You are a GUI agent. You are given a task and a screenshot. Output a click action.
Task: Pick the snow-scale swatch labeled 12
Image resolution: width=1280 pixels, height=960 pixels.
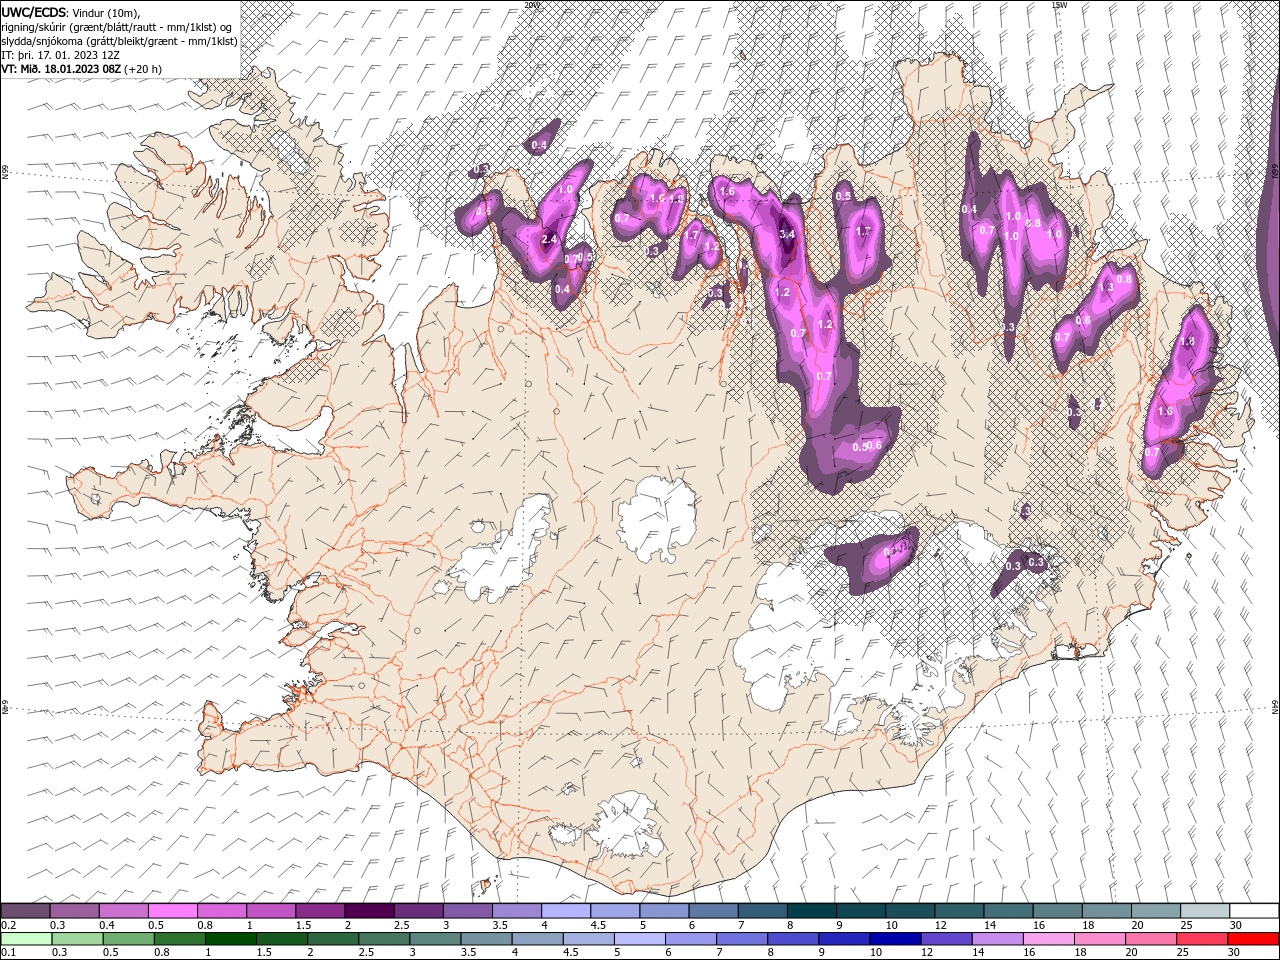tap(957, 911)
